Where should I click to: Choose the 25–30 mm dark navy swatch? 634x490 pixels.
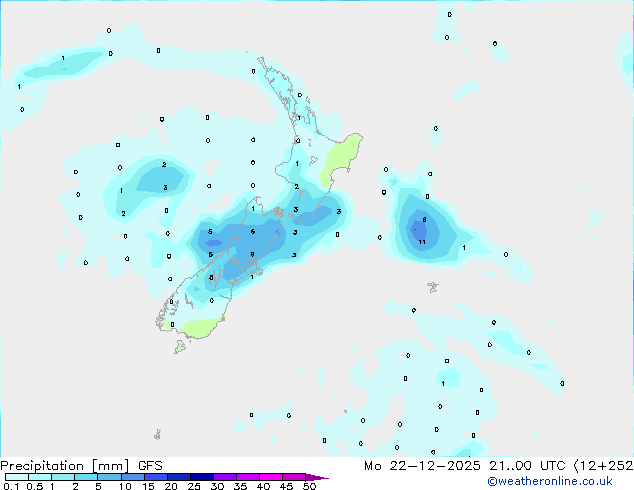click(x=201, y=477)
